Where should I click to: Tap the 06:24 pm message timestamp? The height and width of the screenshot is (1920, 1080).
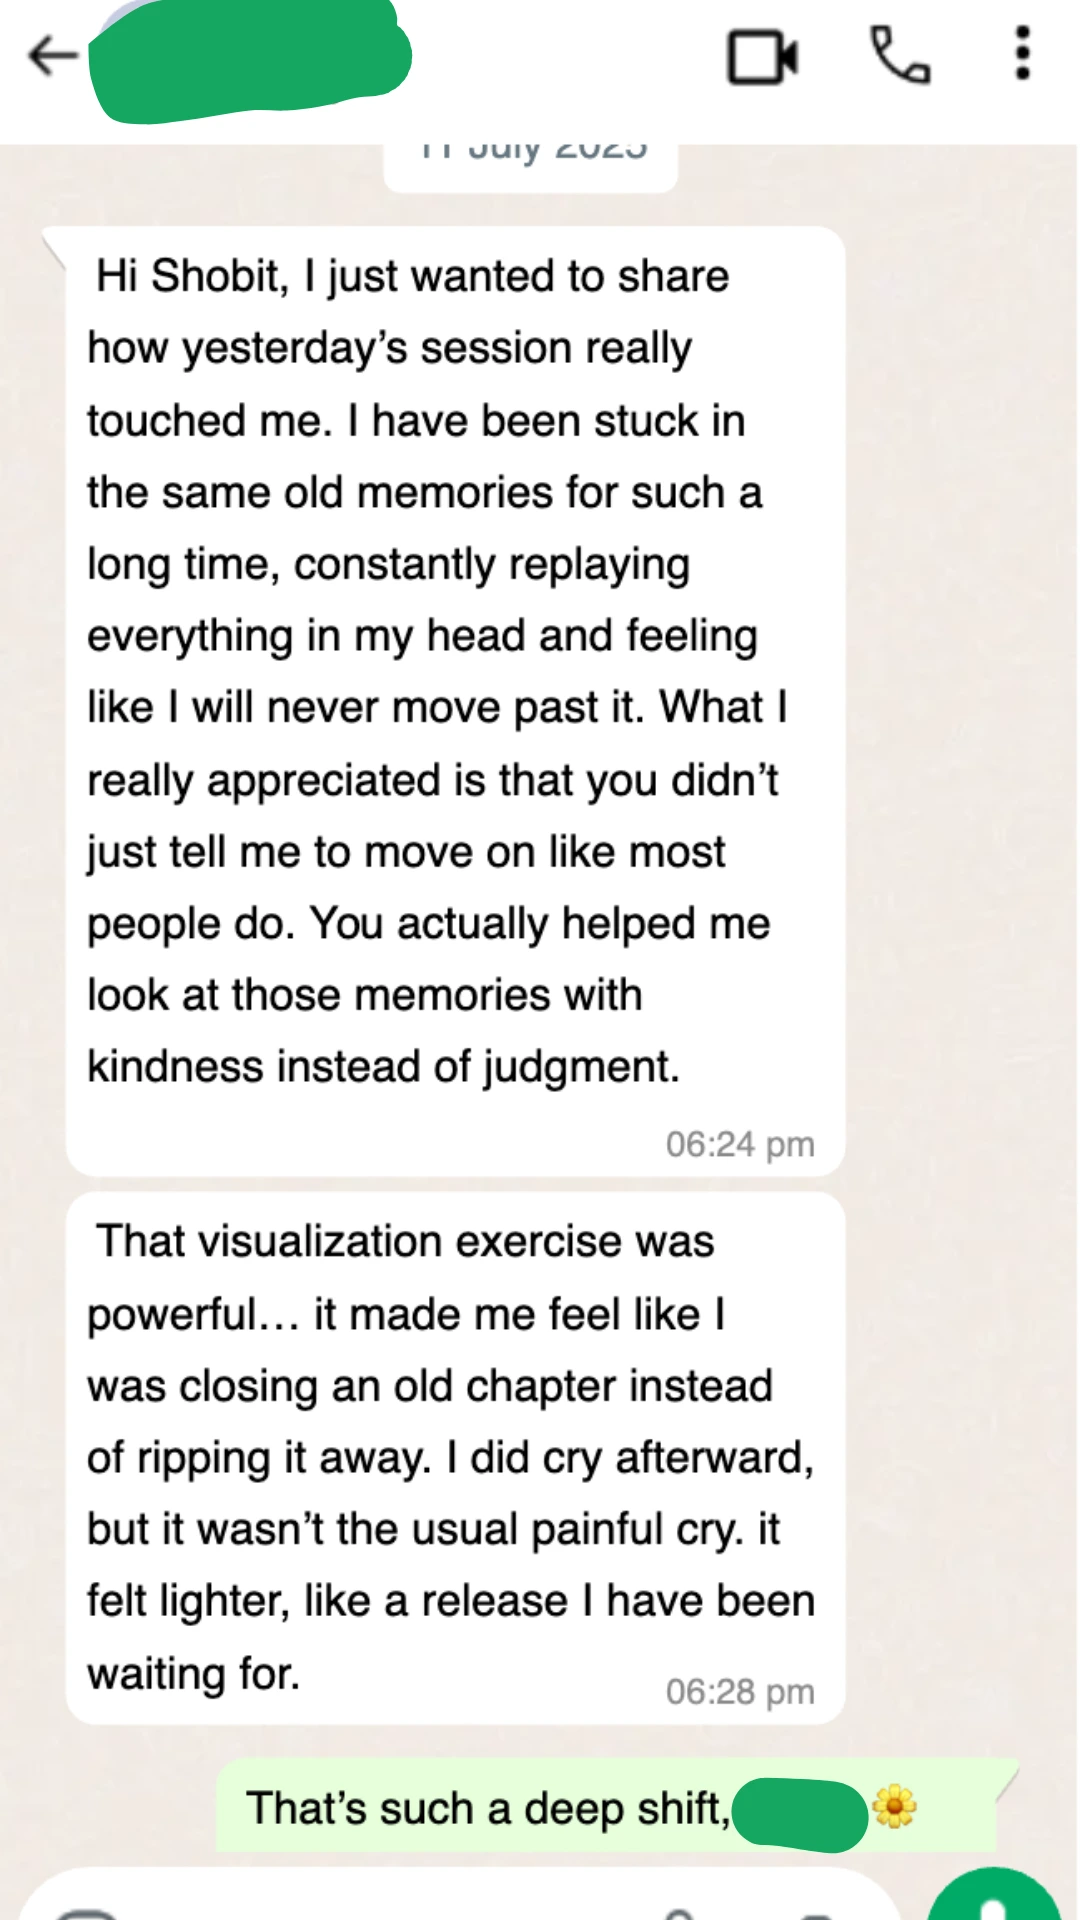(x=740, y=1144)
